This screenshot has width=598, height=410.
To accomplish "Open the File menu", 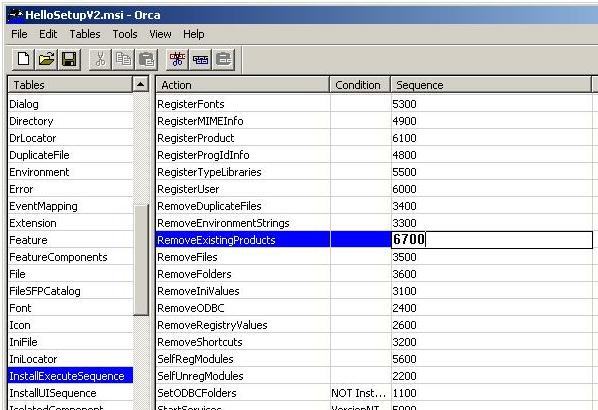I will [19, 34].
